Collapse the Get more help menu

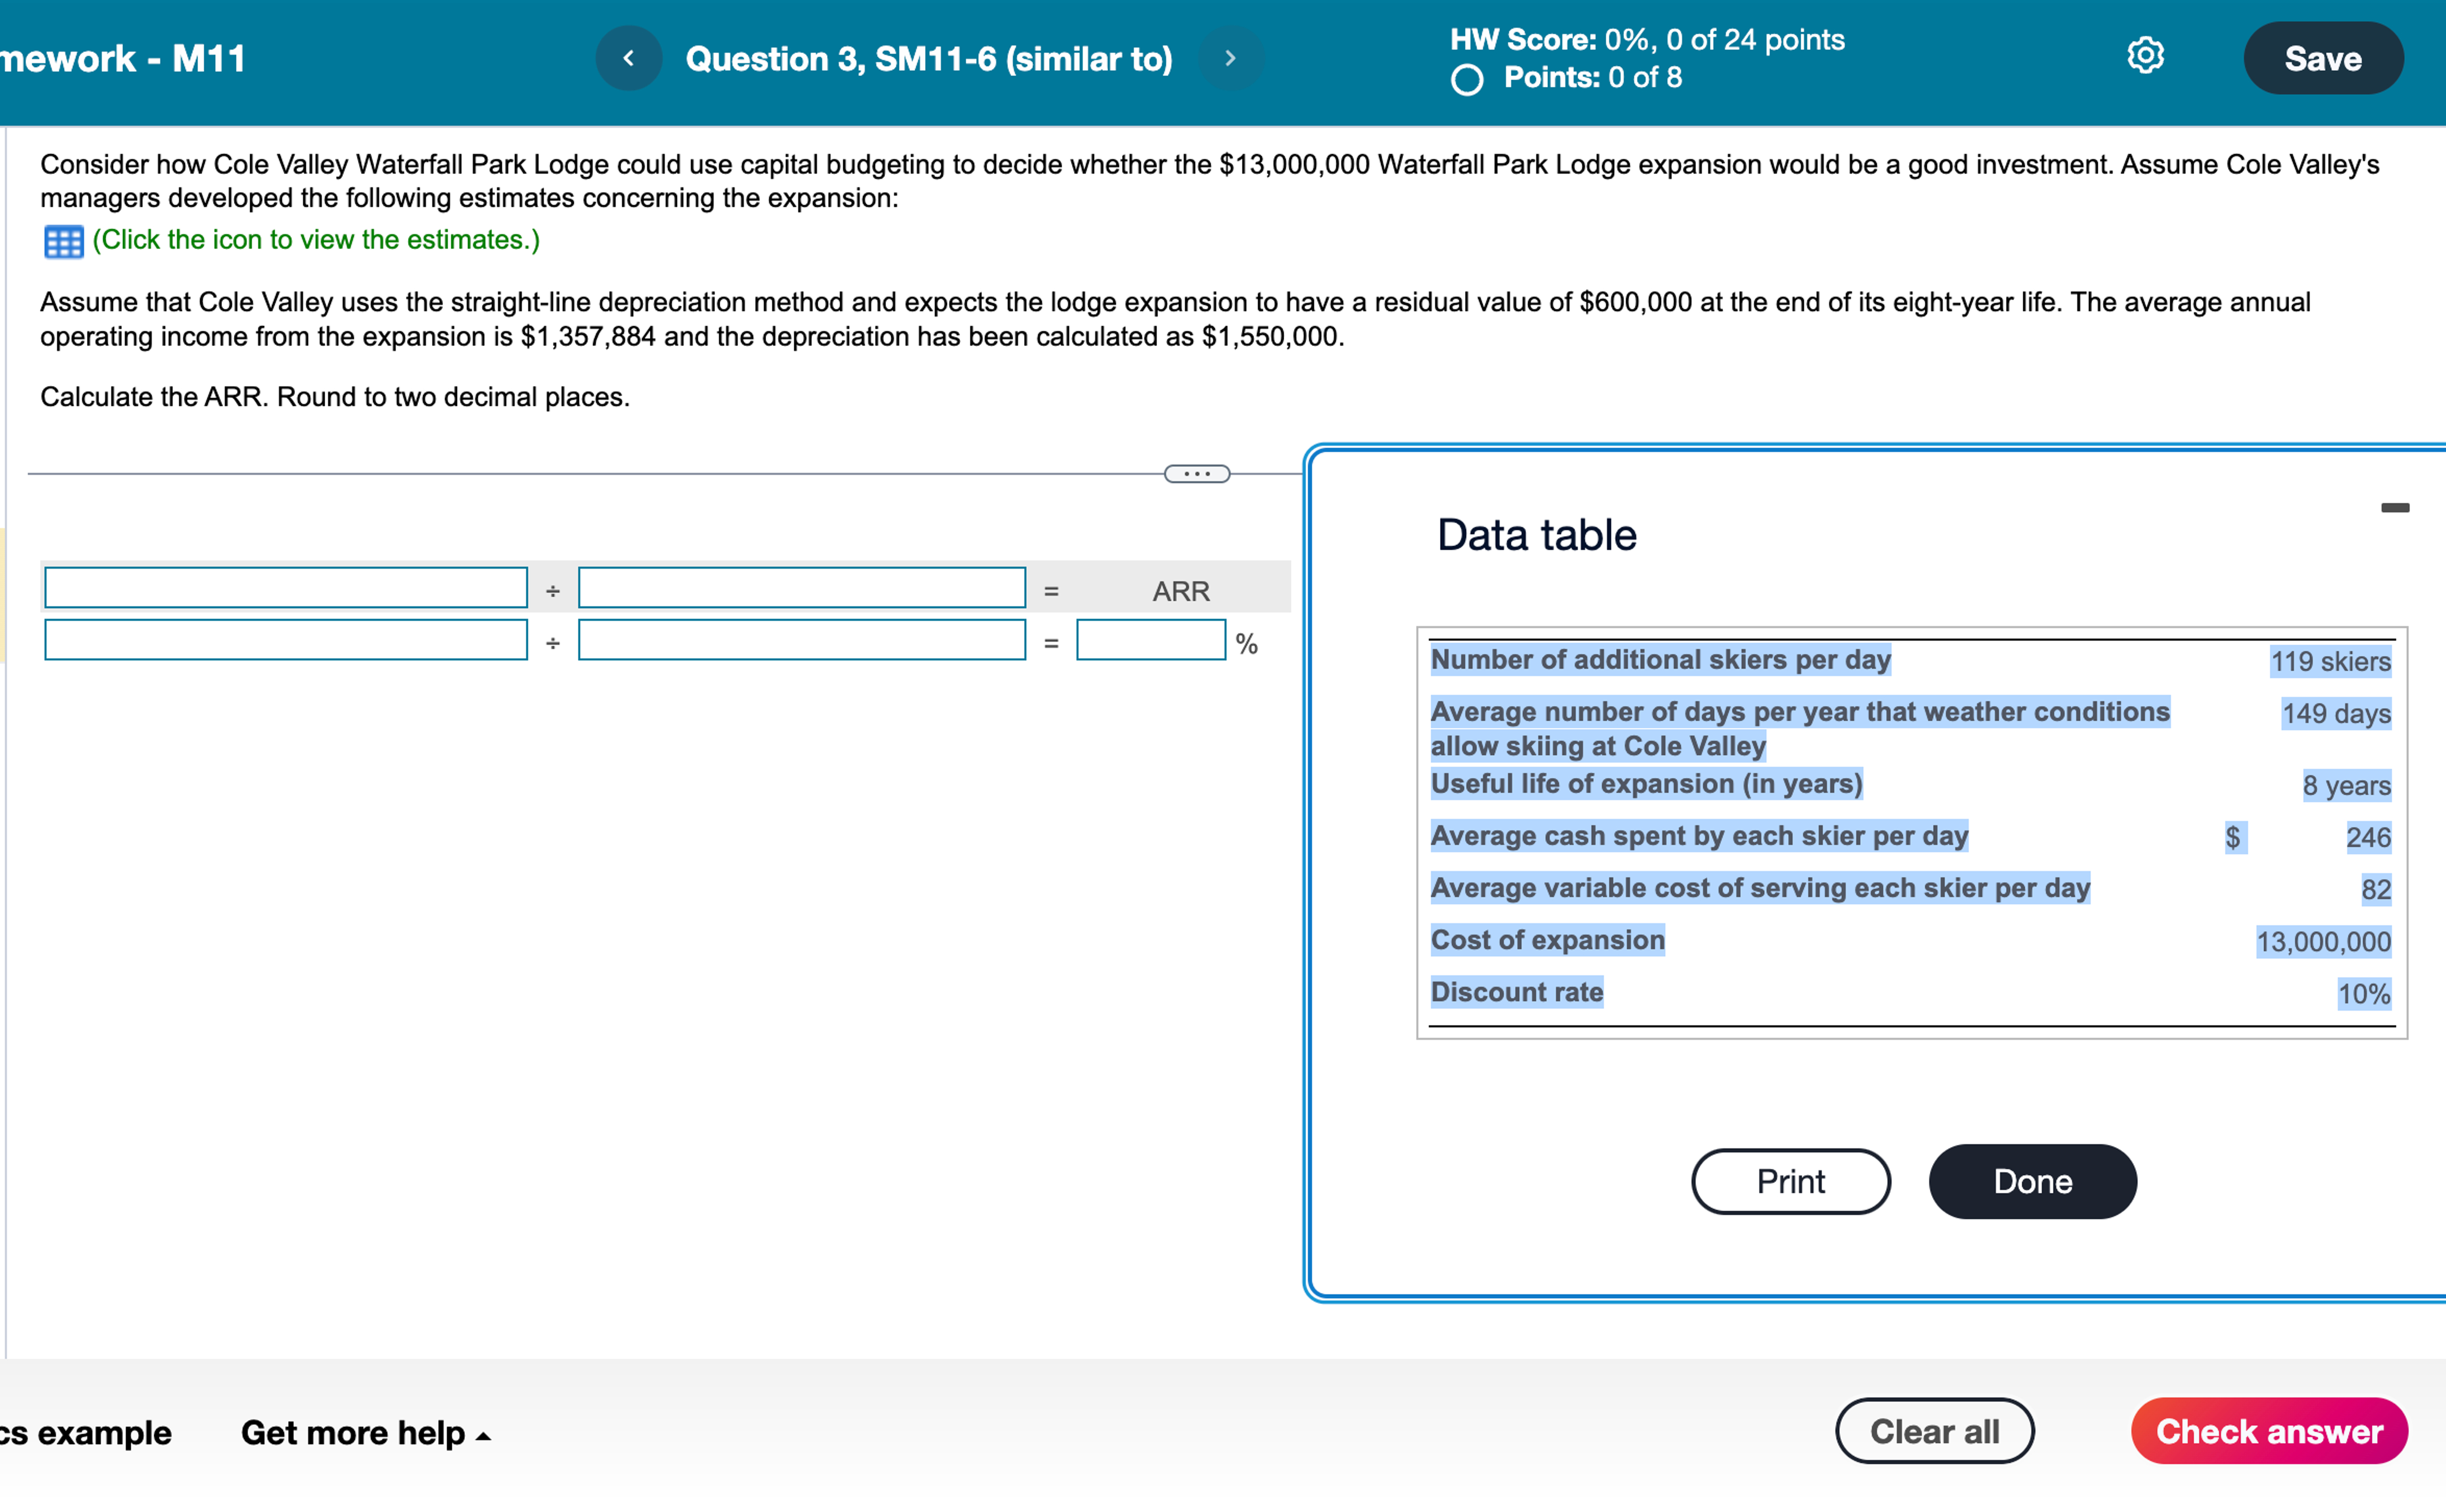[x=365, y=1432]
